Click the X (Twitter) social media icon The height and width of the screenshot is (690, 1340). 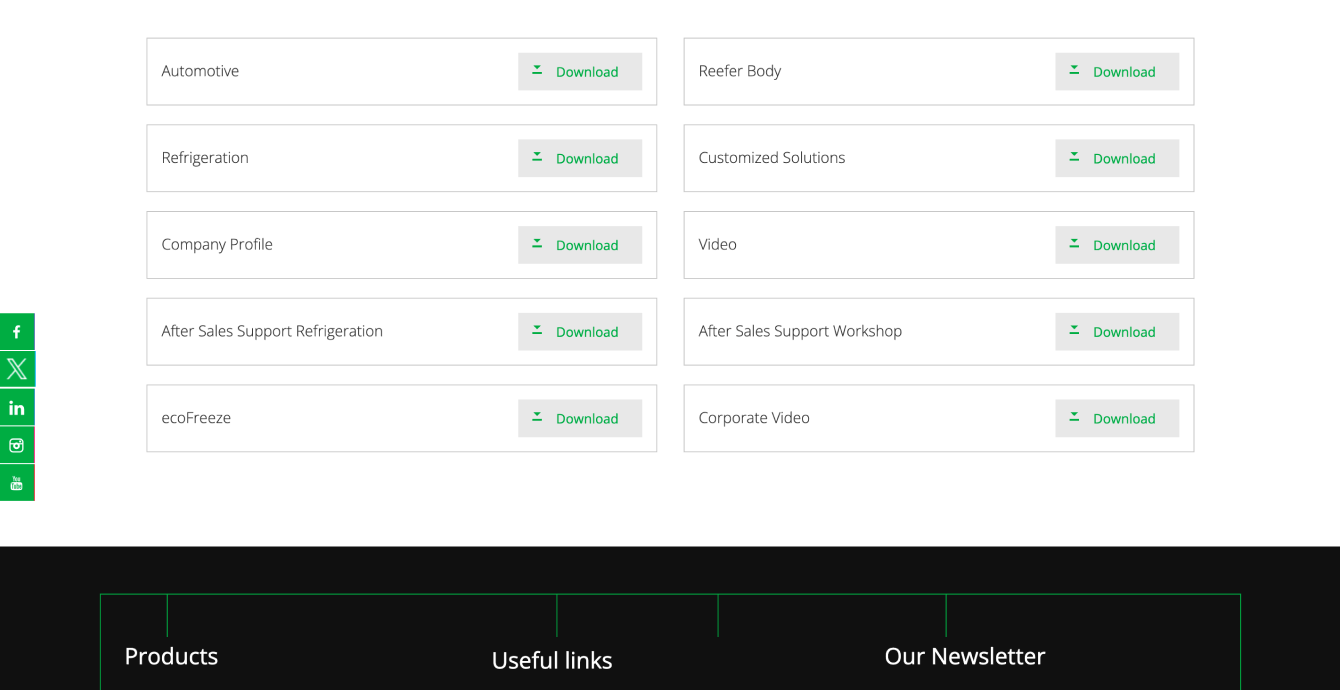click(x=17, y=368)
